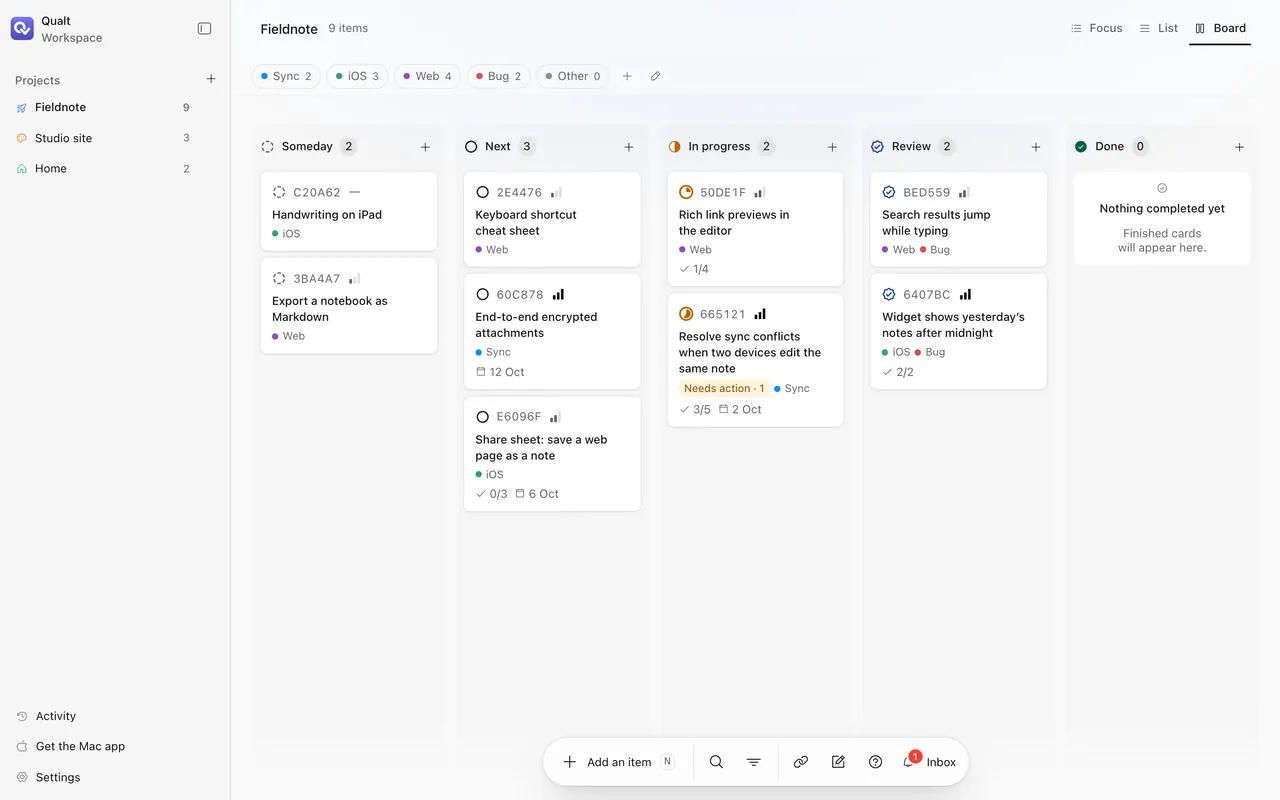Add a card to the Done column
Screen dimensions: 1280x800
tap(1239, 147)
